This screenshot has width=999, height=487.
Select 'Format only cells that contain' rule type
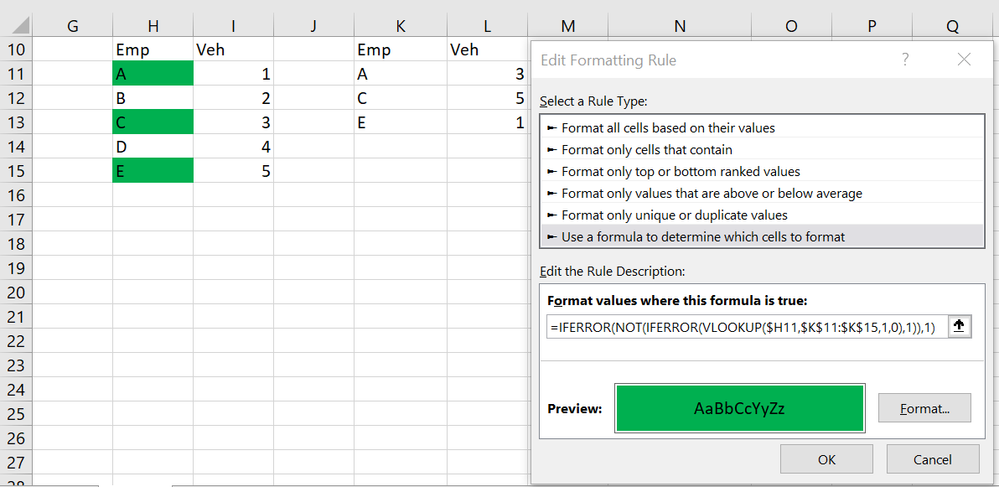pyautogui.click(x=654, y=150)
